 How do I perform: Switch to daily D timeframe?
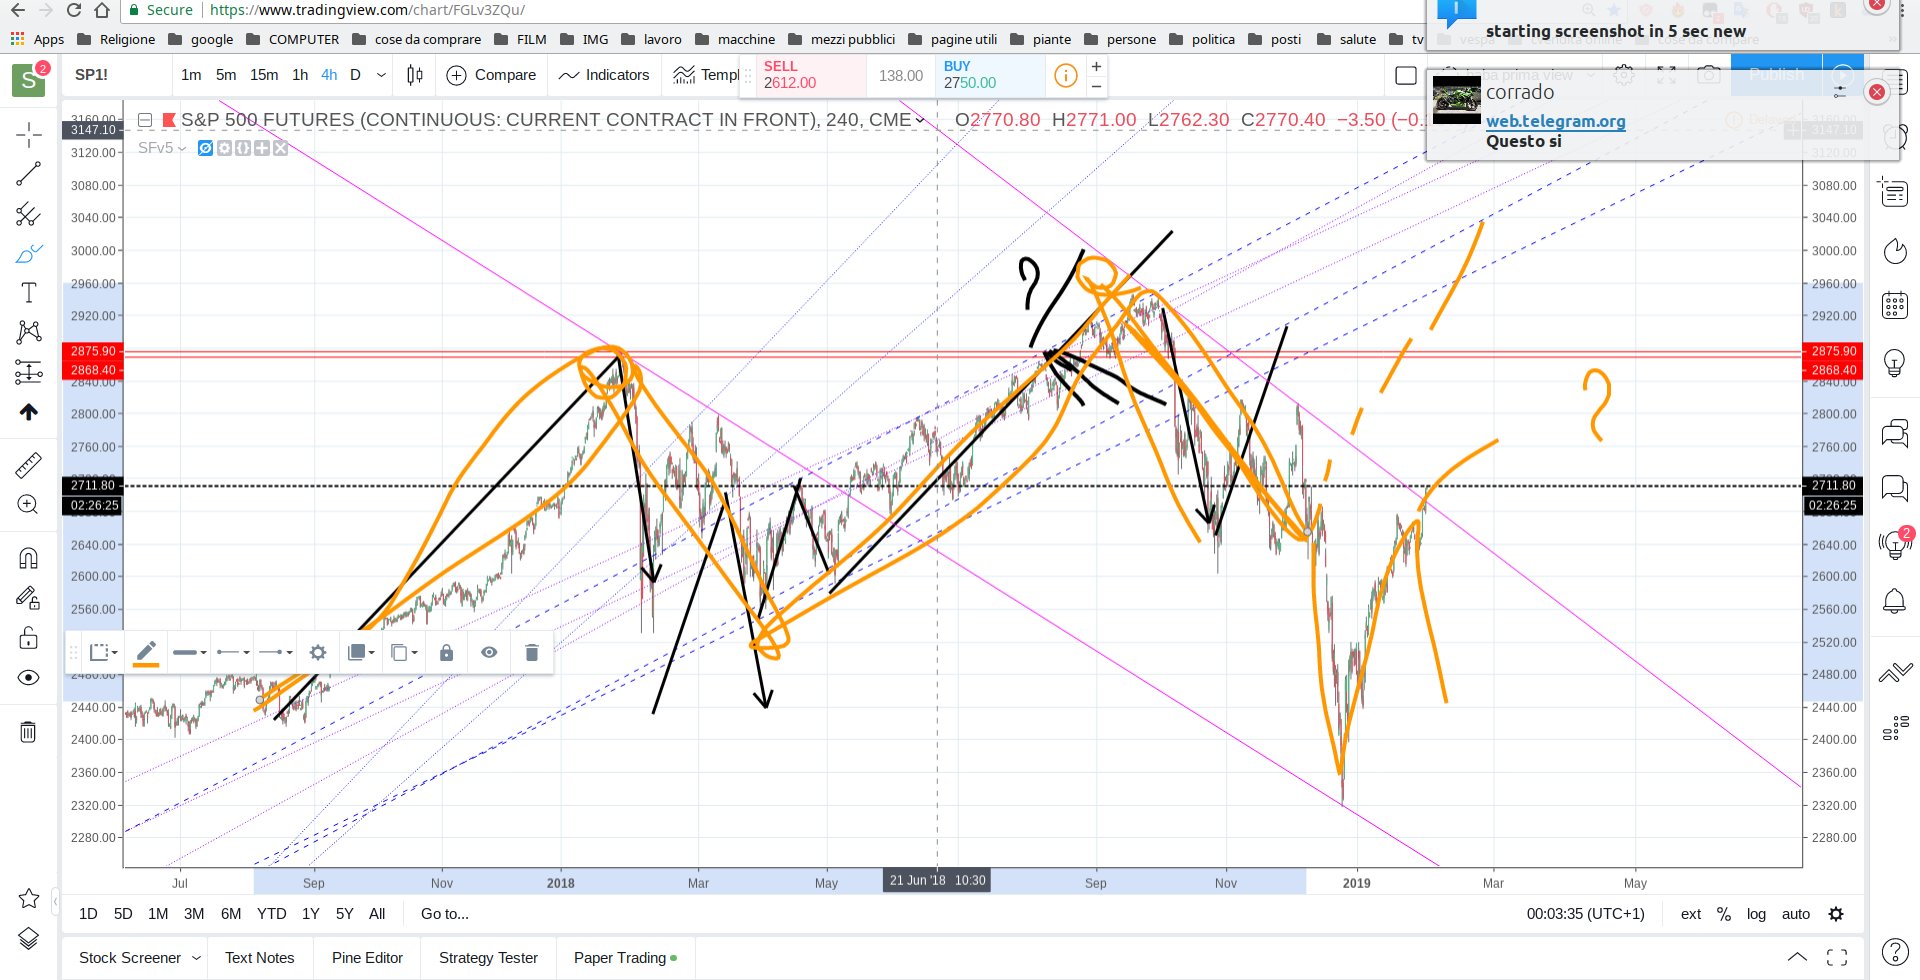point(355,75)
